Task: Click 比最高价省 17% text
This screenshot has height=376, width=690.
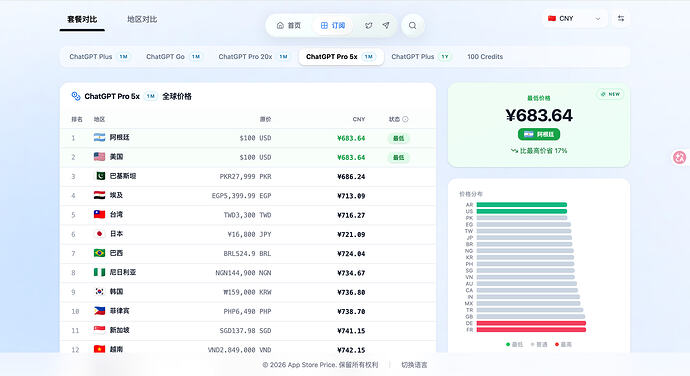Action: [539, 151]
